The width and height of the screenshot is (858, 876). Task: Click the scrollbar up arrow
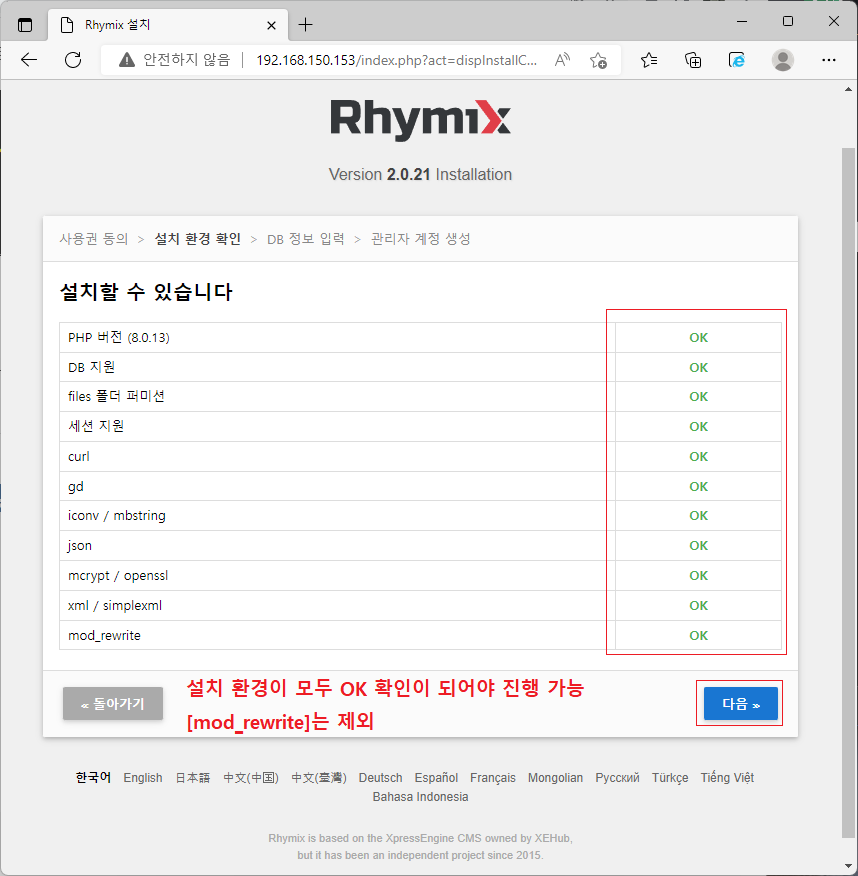coord(849,89)
